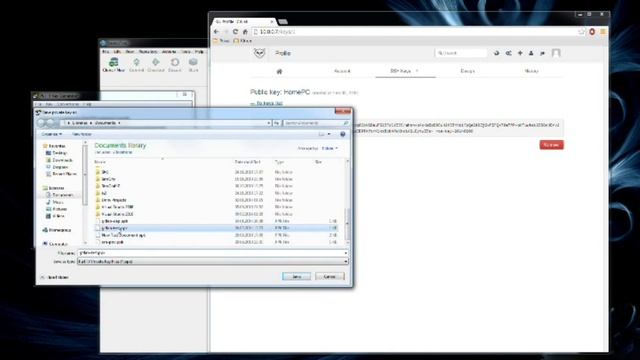
Task: Select Recent Places in the save dialog sidebar
Action: (x=61, y=174)
